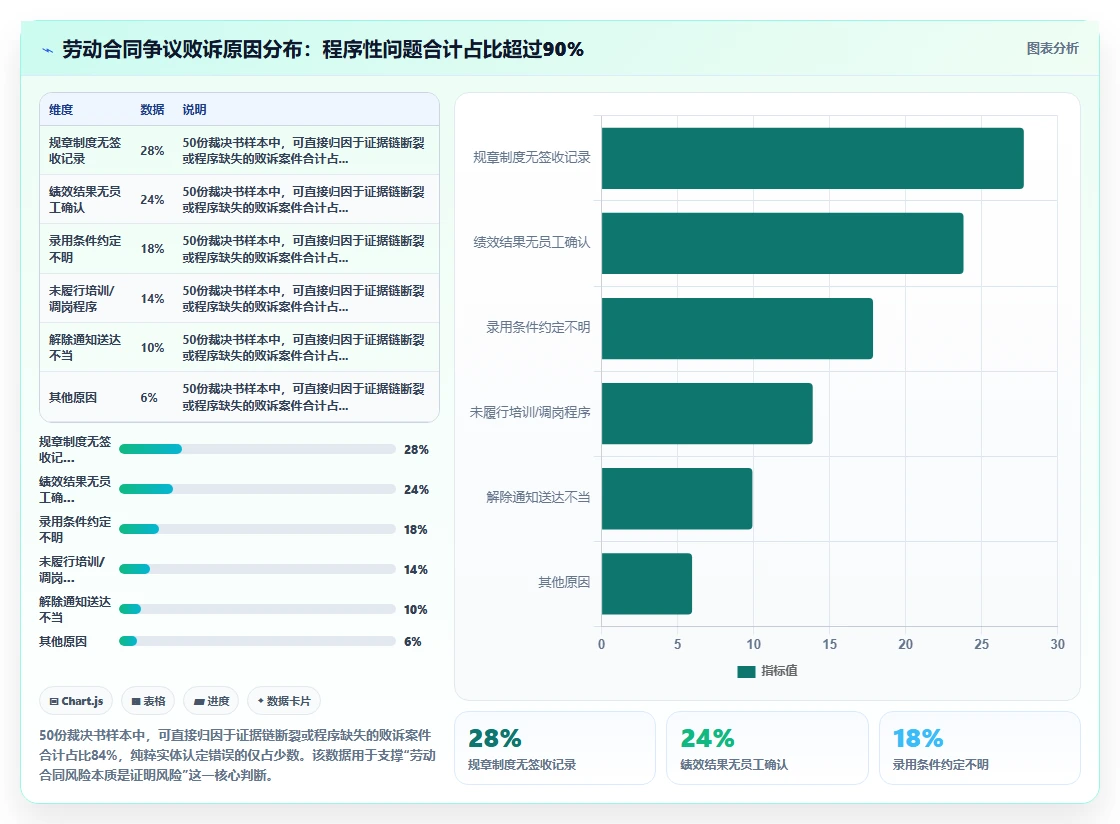1120x824 pixels.
Task: Click the y-axis label 其他原因 in chart
Action: click(564, 582)
